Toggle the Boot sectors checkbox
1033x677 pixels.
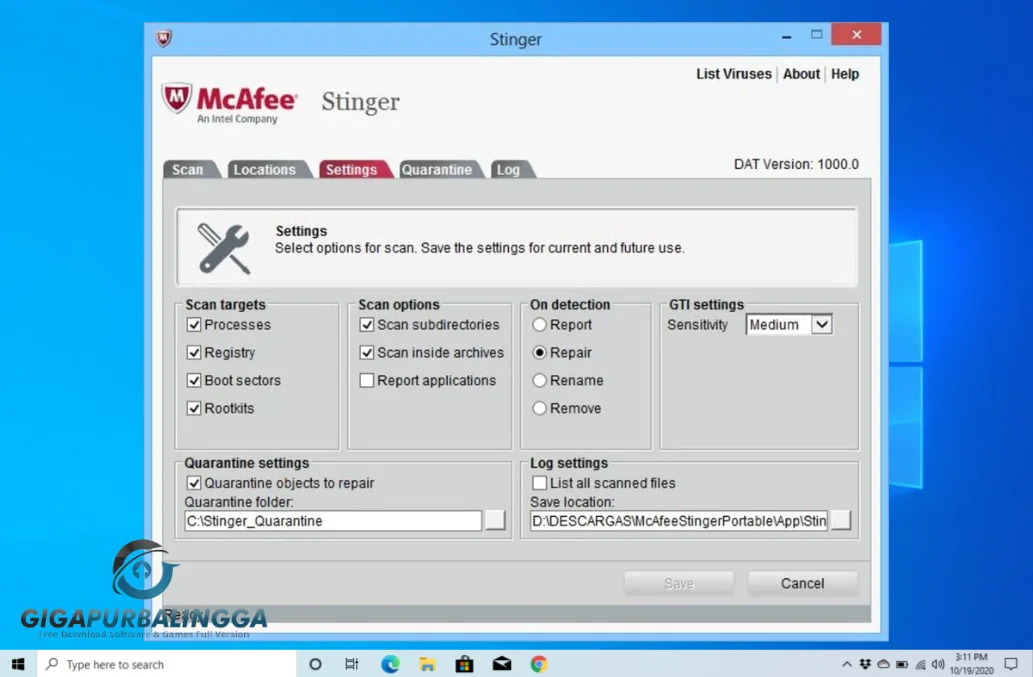(194, 380)
